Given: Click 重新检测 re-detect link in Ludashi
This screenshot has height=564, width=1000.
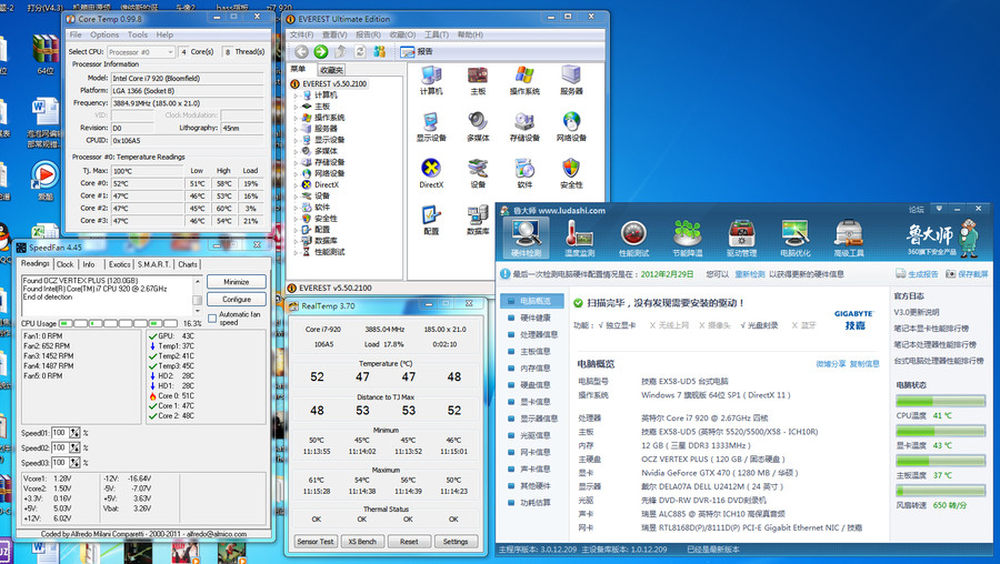Looking at the screenshot, I should point(749,274).
